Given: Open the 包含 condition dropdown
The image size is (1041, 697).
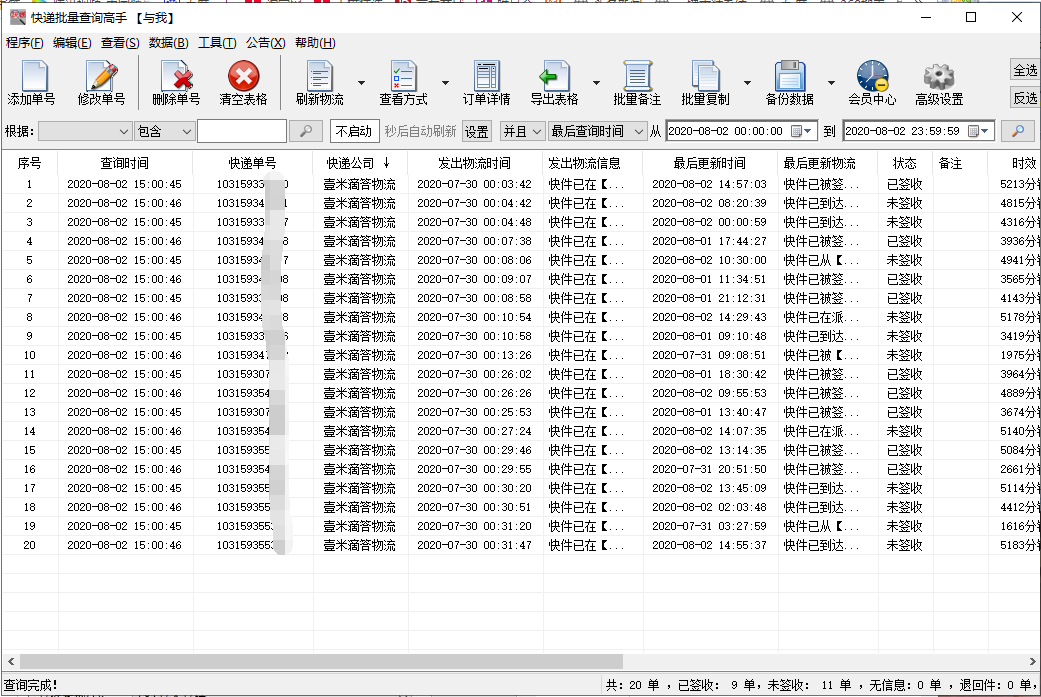Looking at the screenshot, I should tap(164, 131).
